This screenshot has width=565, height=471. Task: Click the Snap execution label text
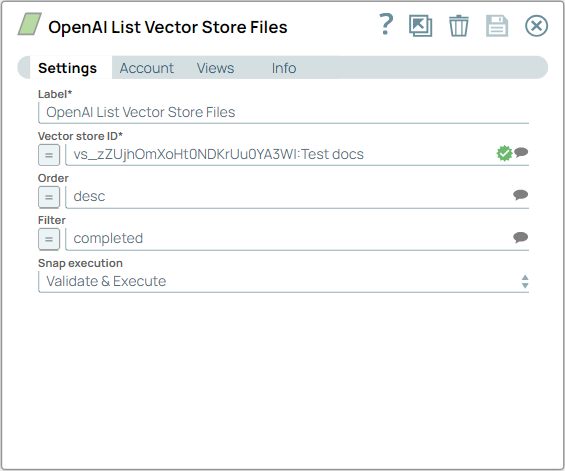[80, 263]
